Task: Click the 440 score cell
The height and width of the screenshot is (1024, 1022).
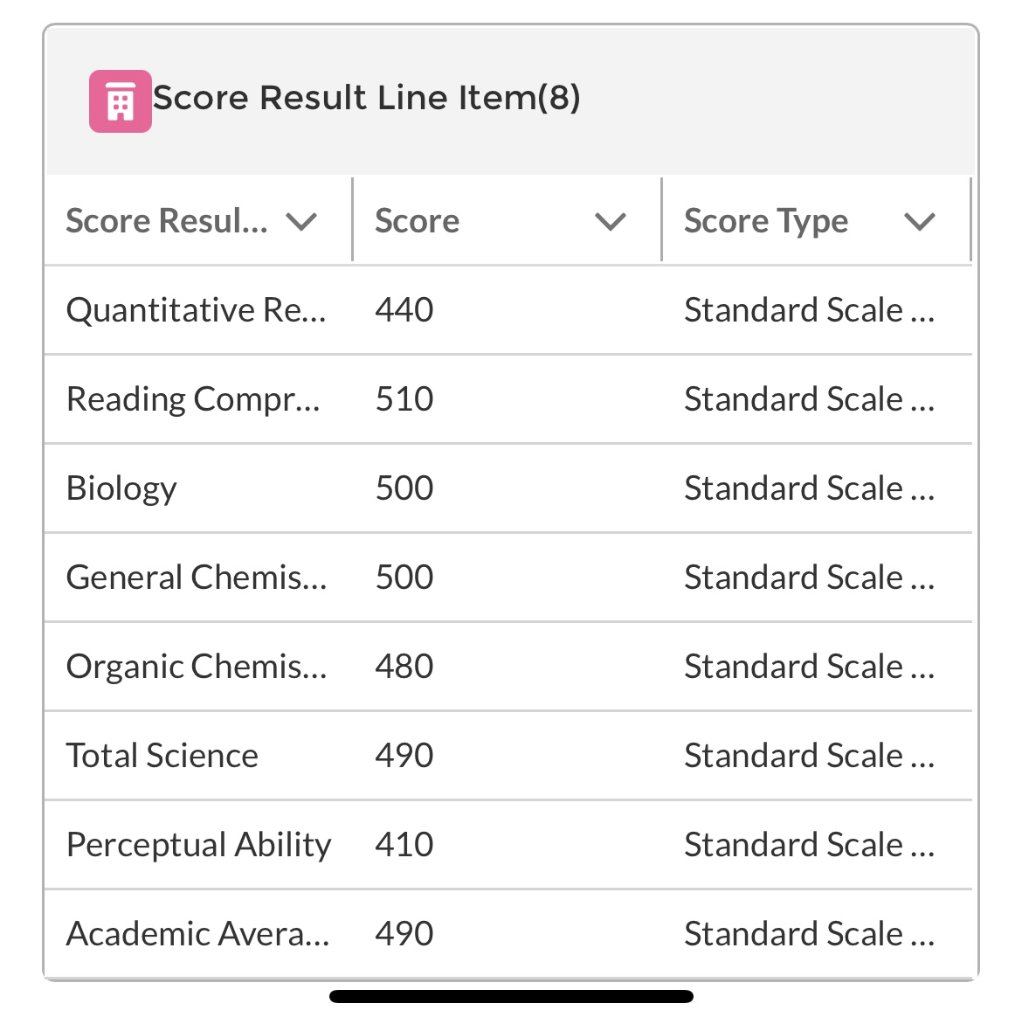Action: (404, 310)
